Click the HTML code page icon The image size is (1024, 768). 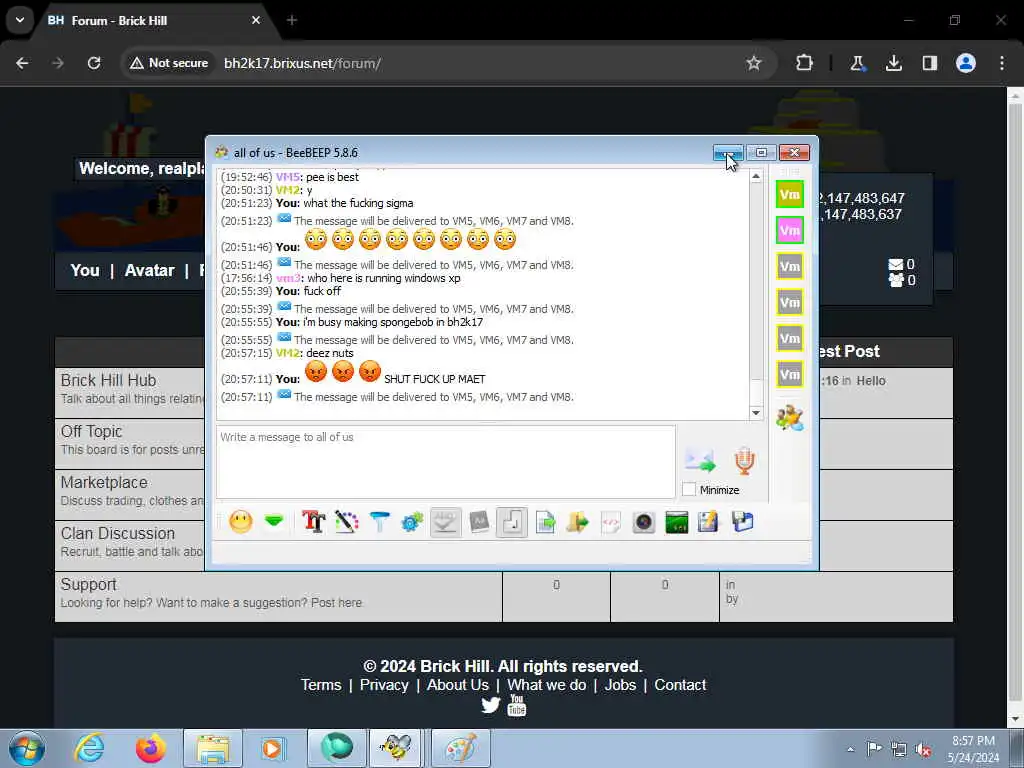611,522
